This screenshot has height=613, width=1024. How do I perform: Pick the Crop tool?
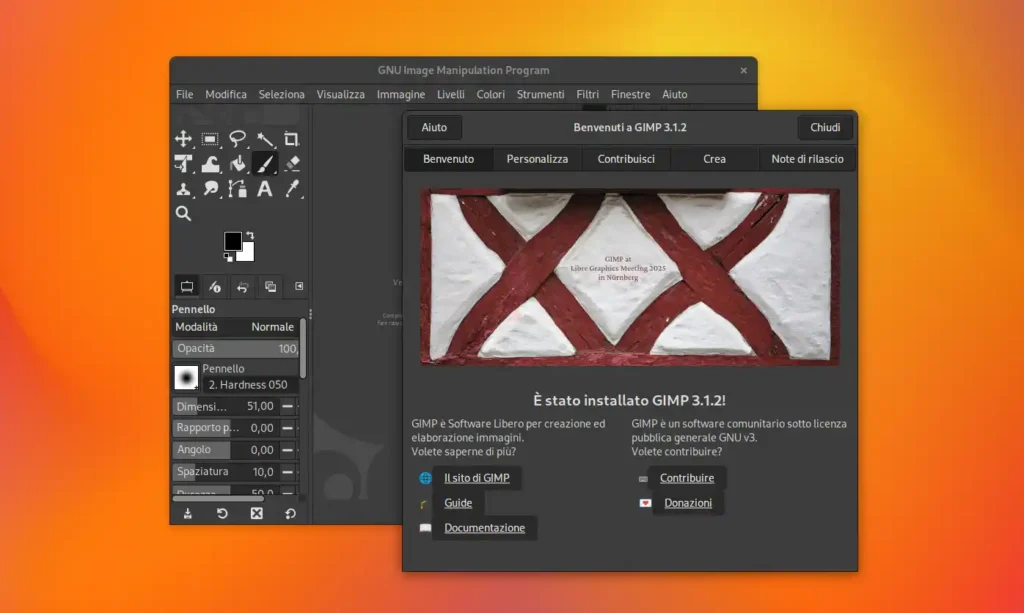click(x=293, y=139)
